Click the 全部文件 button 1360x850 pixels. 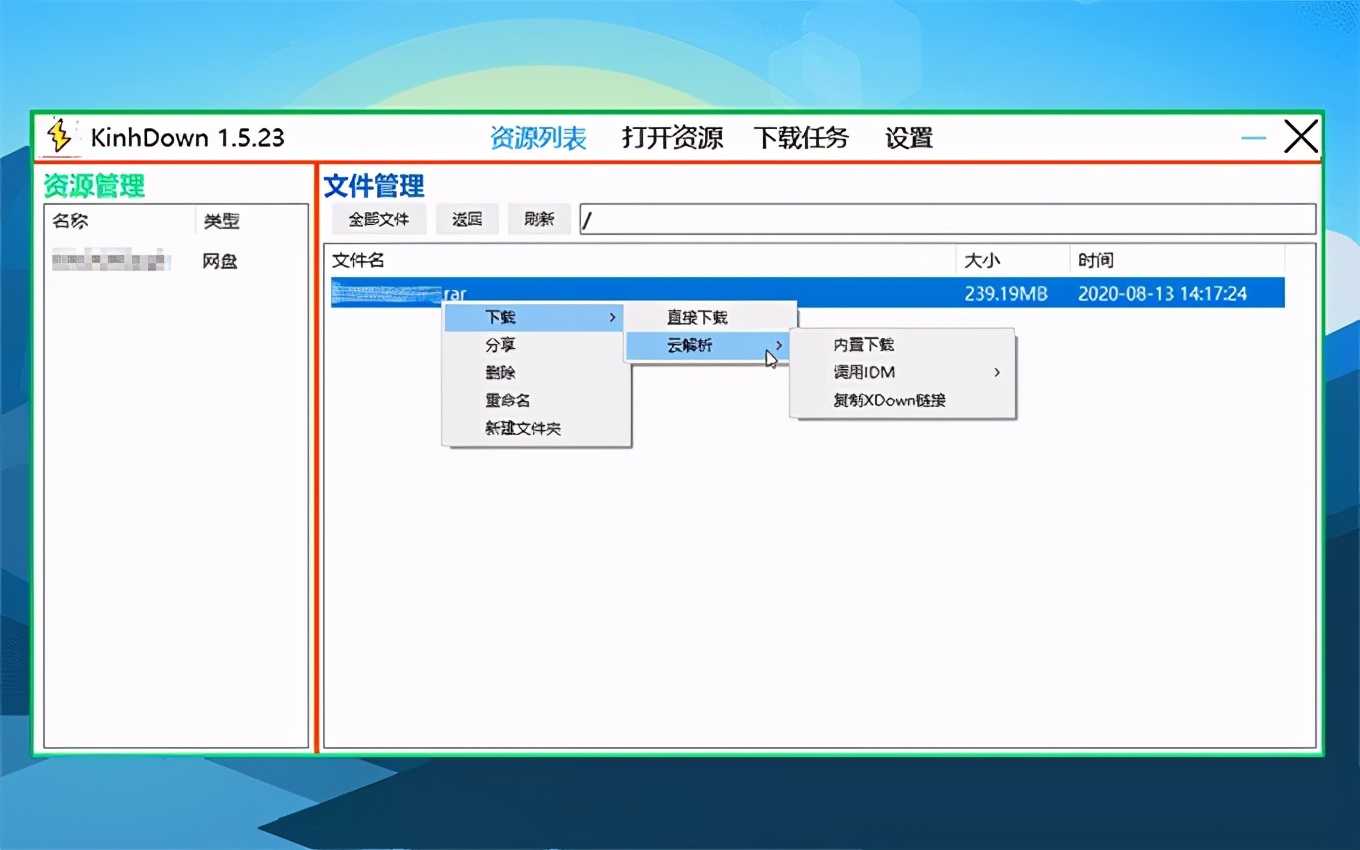379,219
